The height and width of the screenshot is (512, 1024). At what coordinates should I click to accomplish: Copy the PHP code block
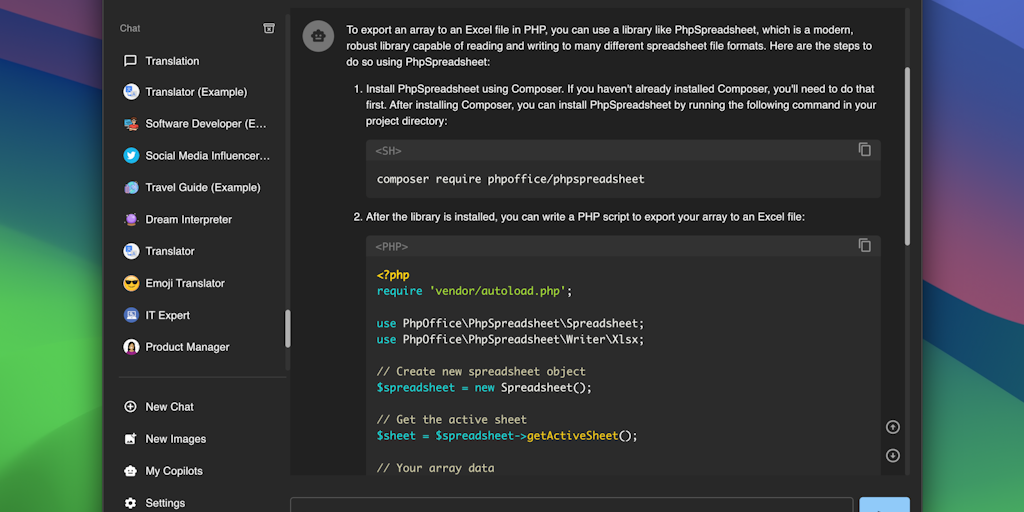coord(864,246)
